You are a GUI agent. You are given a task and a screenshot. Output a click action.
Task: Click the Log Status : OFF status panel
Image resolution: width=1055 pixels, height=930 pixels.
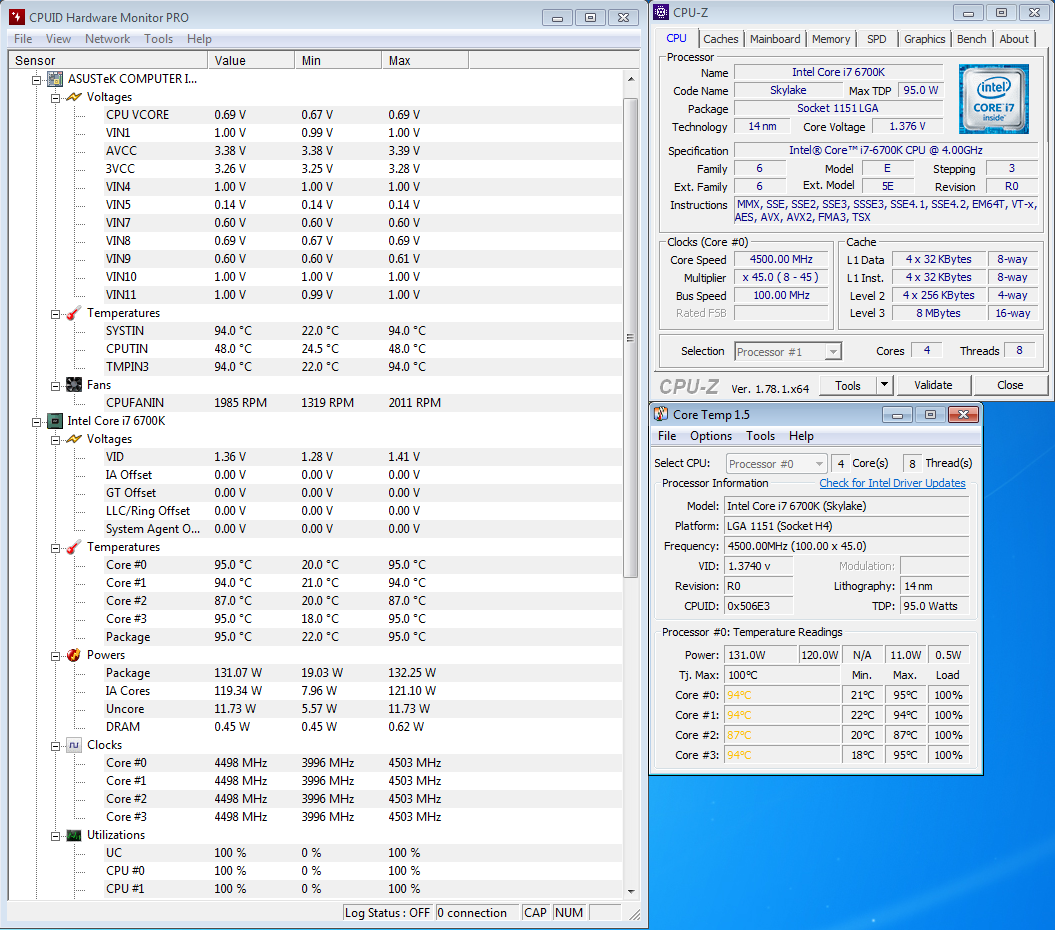click(387, 913)
